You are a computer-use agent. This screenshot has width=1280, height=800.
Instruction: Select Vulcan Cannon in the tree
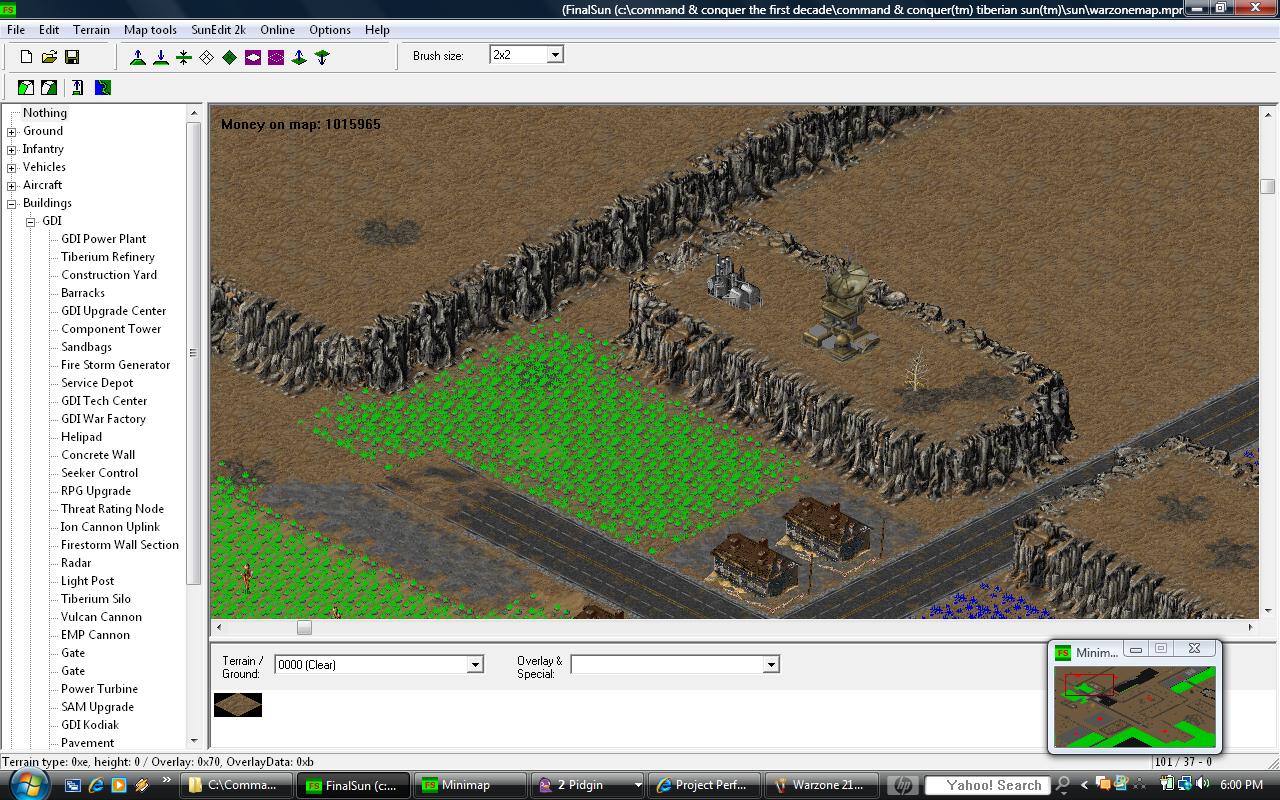click(x=101, y=617)
